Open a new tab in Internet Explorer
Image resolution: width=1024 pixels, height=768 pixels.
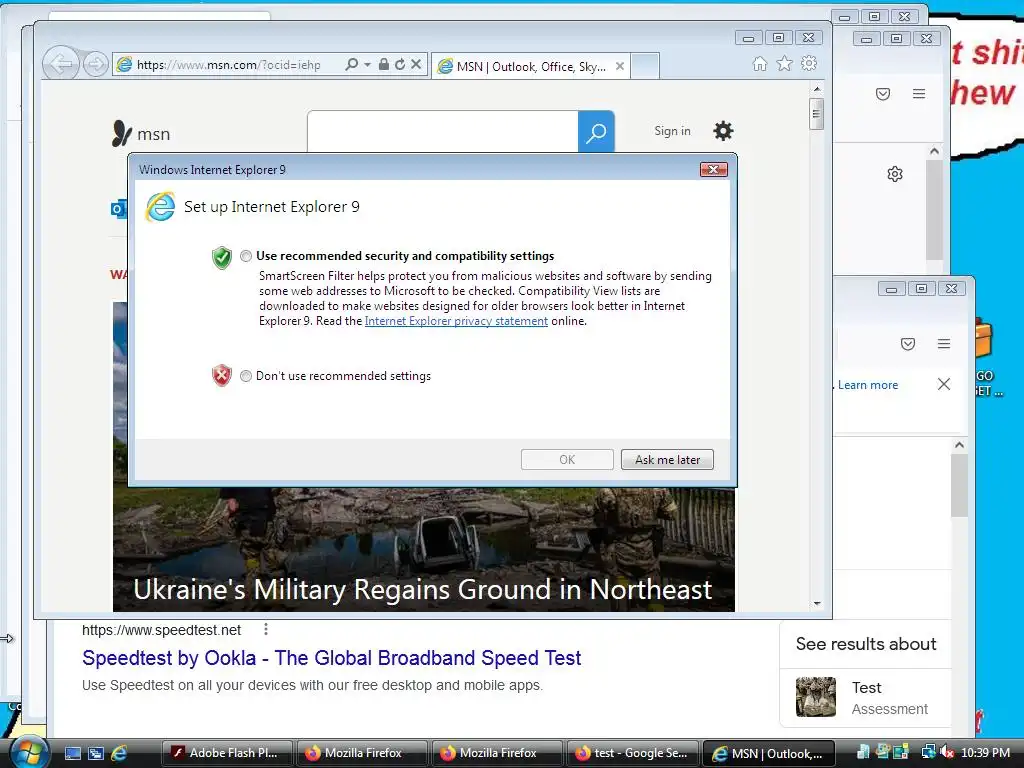[645, 66]
